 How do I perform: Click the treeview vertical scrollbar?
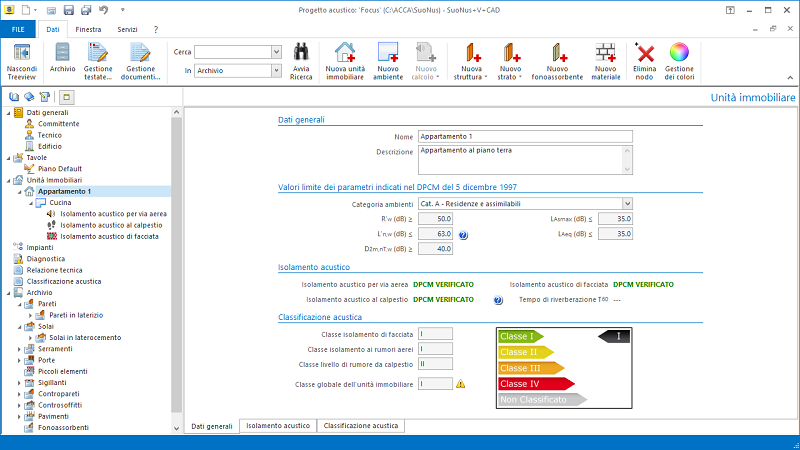coord(177,264)
